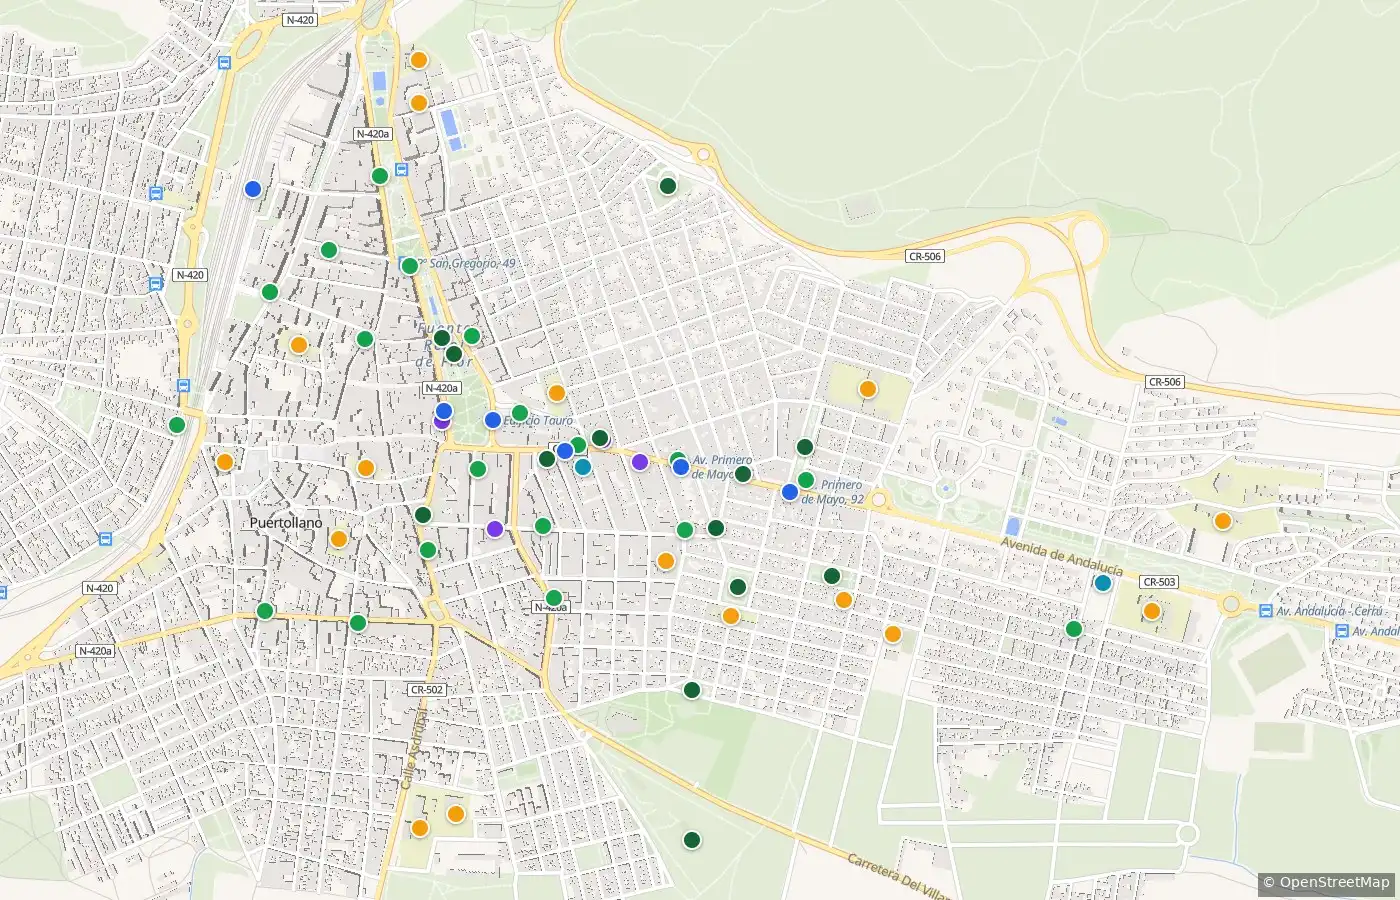1400x900 pixels.
Task: Click the blue marker at Av. Primero de Mayo, 92
Action: pos(790,492)
